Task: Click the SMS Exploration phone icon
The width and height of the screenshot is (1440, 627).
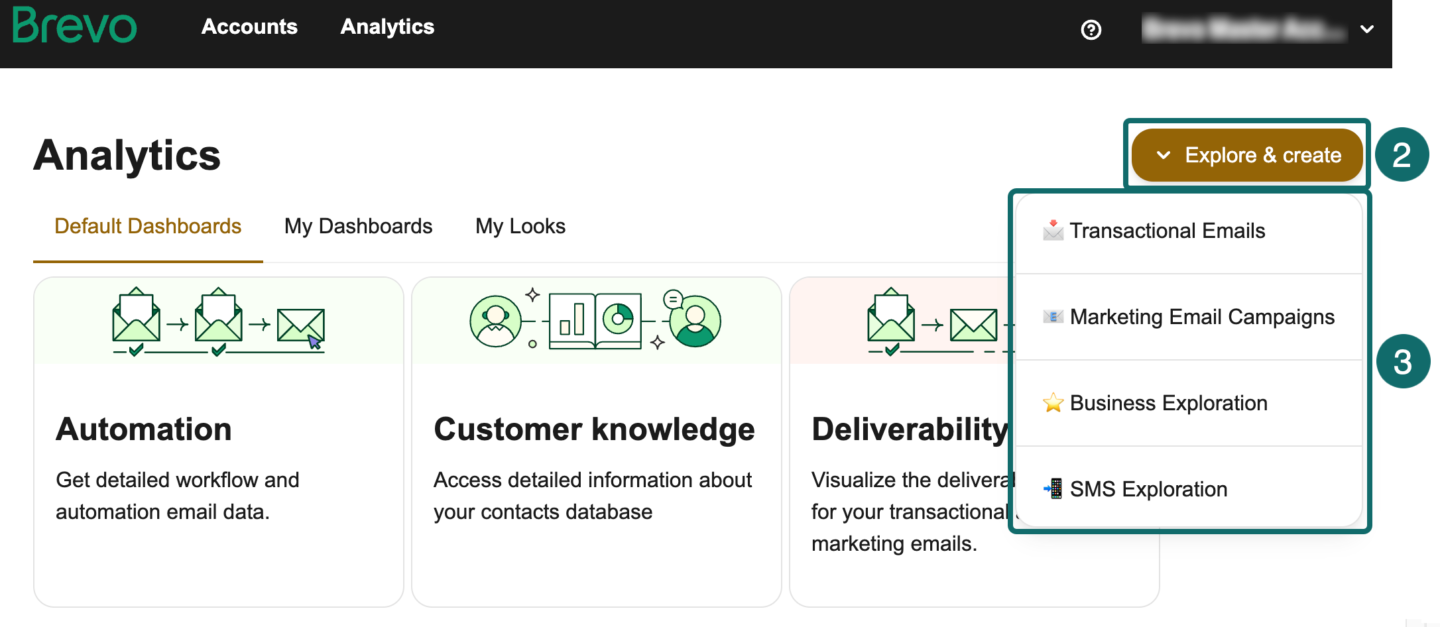Action: pos(1052,489)
